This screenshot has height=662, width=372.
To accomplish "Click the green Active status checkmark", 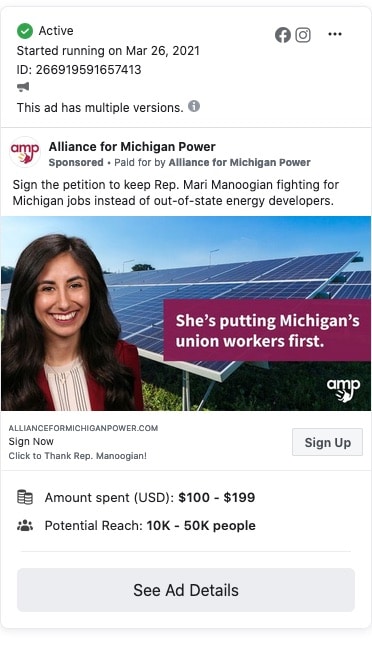I will (25, 31).
